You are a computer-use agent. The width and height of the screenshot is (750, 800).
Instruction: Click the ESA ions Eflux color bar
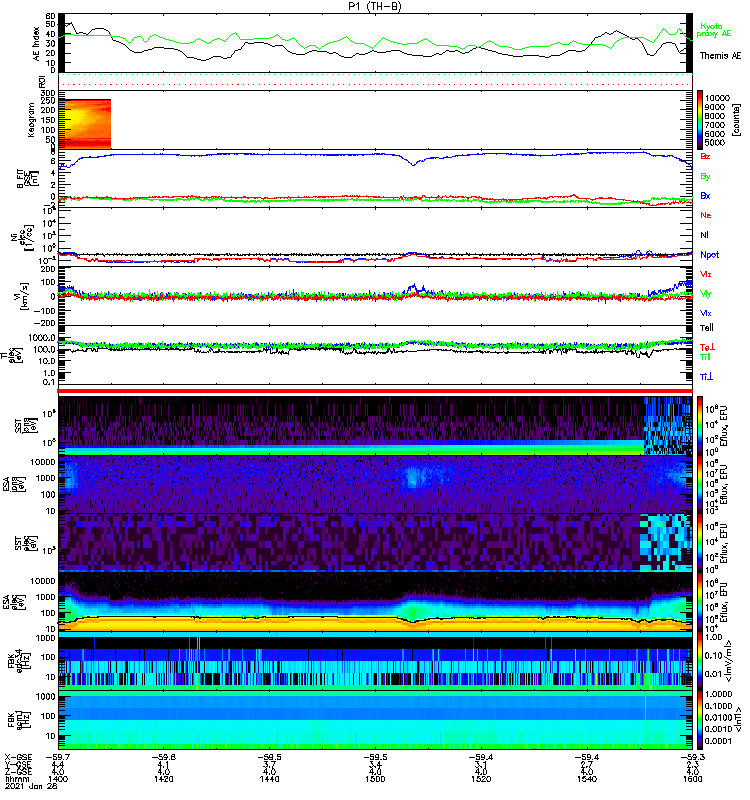coord(700,484)
